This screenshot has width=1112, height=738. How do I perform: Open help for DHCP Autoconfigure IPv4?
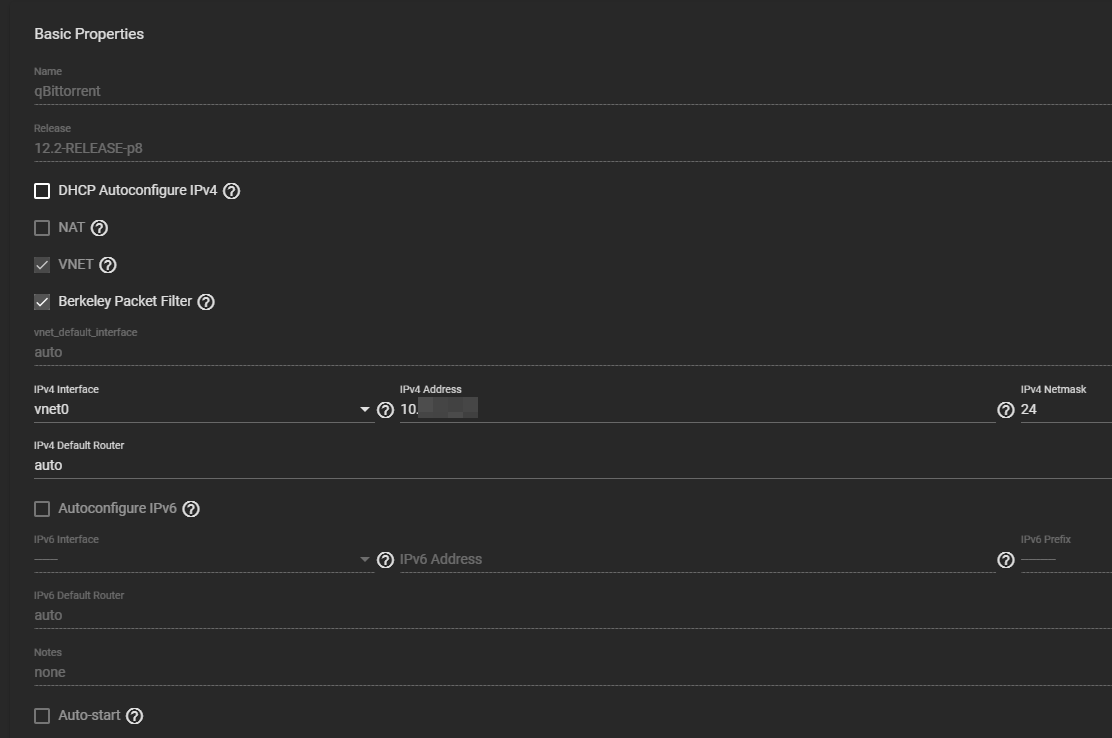pyautogui.click(x=231, y=191)
